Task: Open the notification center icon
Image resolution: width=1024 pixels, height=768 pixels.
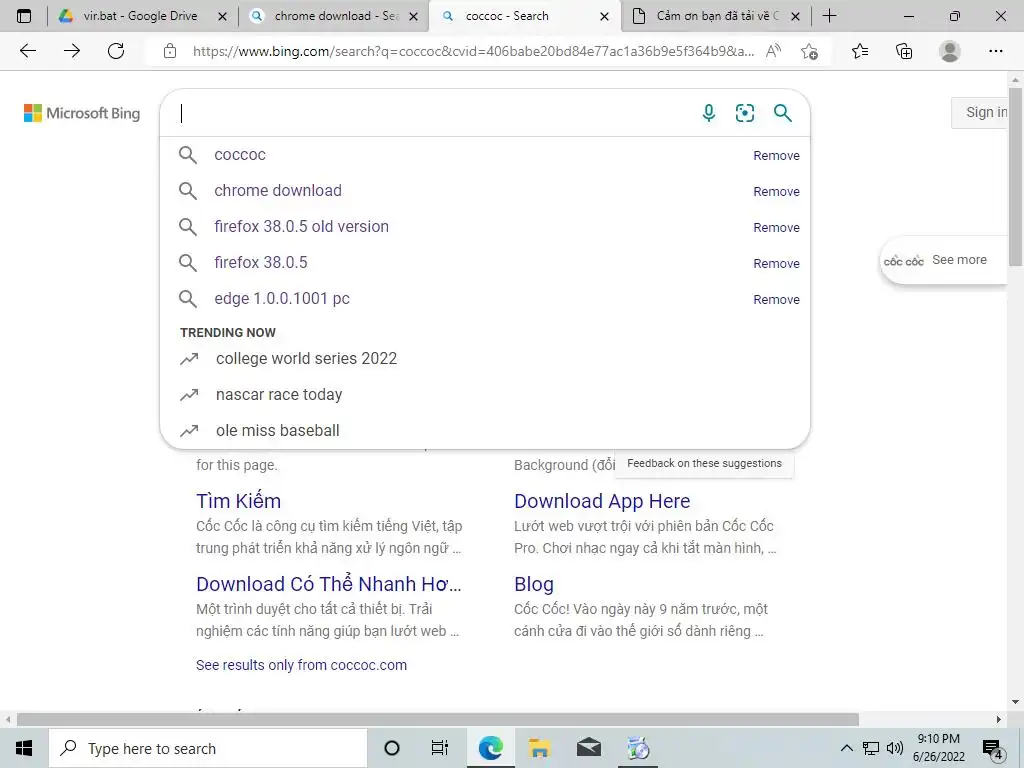Action: (x=993, y=748)
